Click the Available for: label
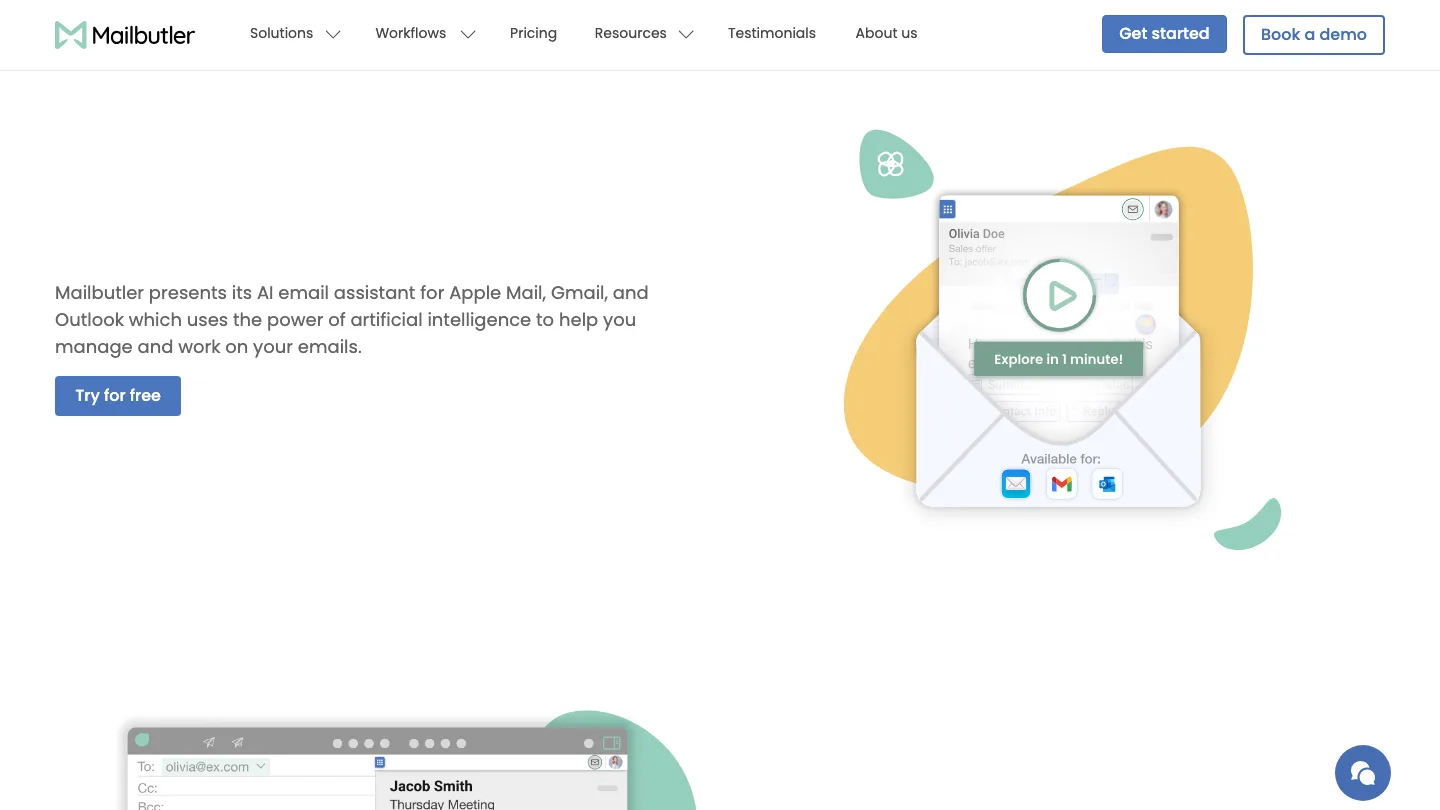 1061,459
